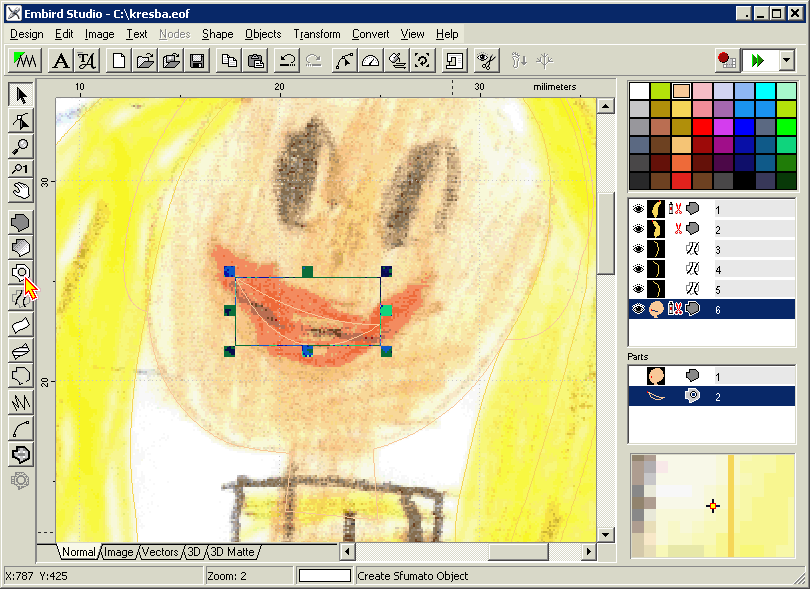The image size is (810, 589).
Task: Open the letter A text tool
Action: [x=61, y=61]
